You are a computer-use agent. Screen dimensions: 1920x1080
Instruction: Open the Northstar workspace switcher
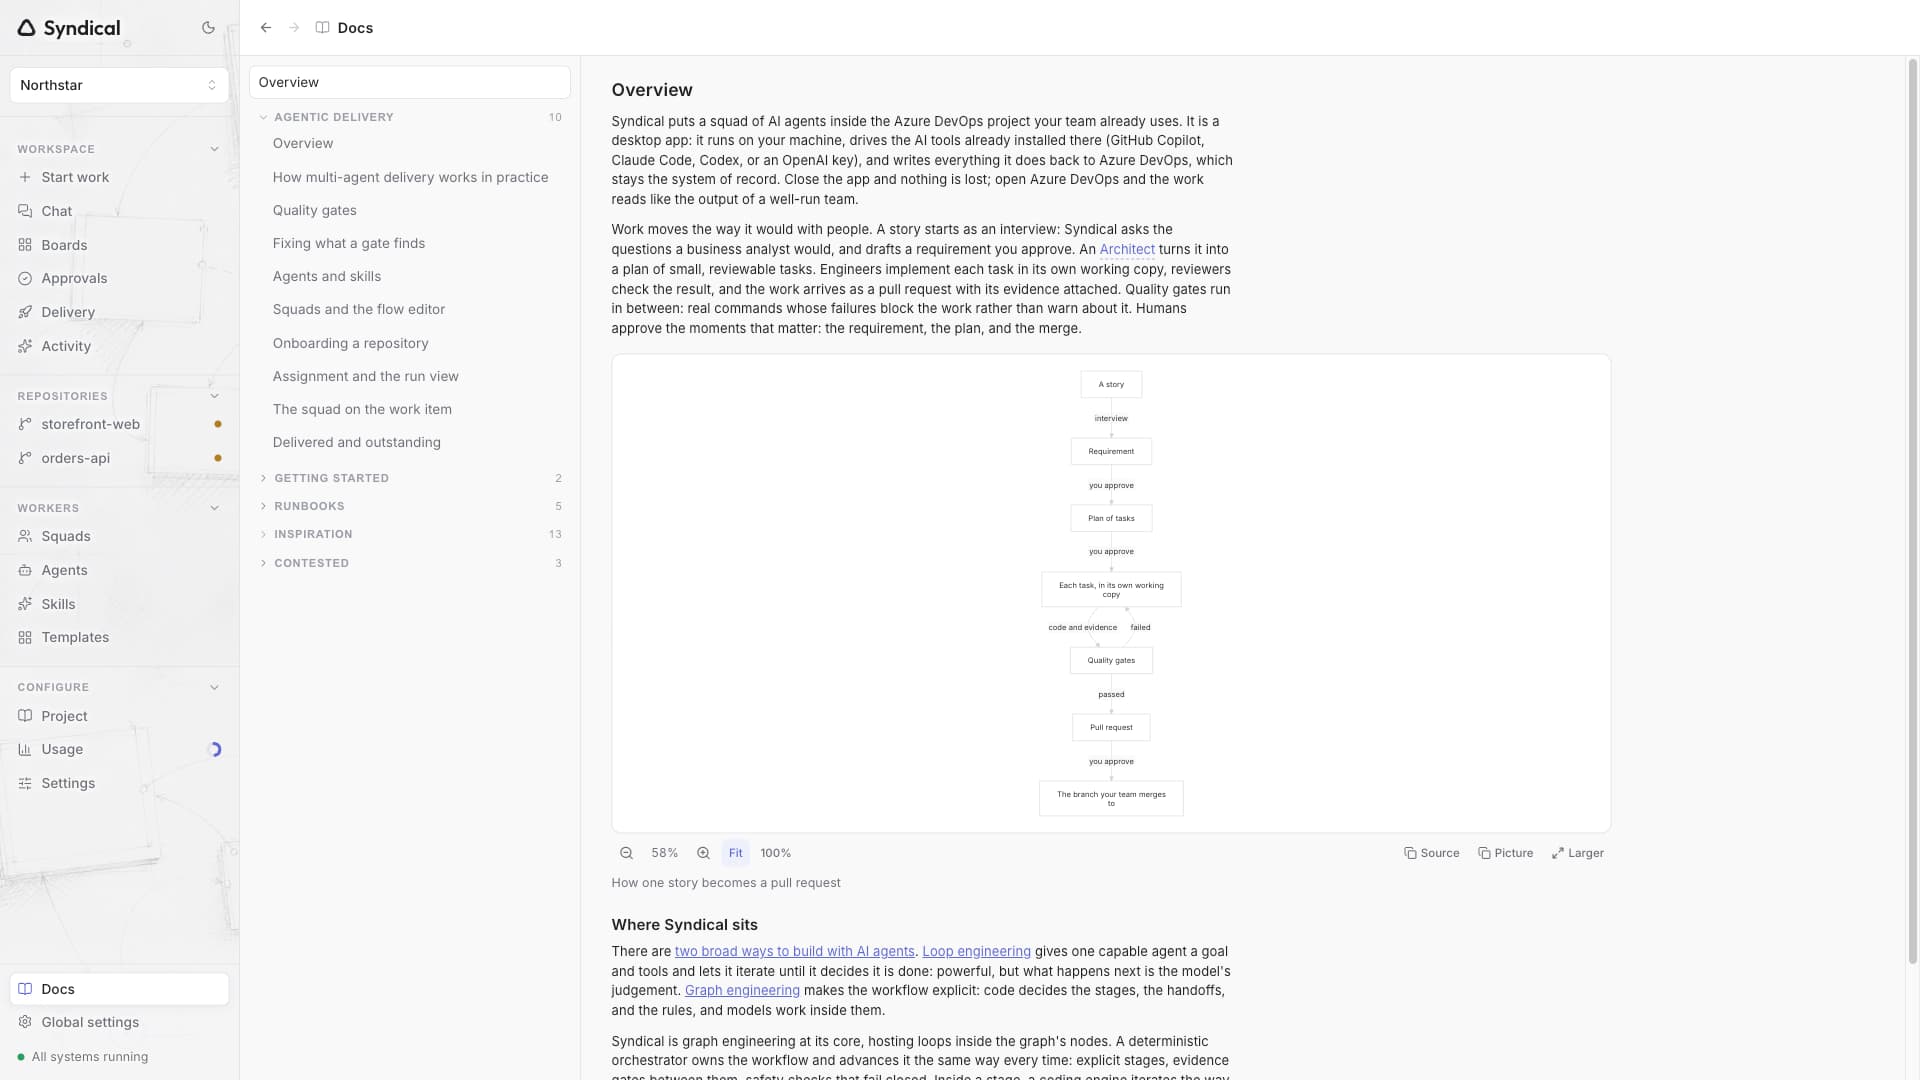(119, 85)
